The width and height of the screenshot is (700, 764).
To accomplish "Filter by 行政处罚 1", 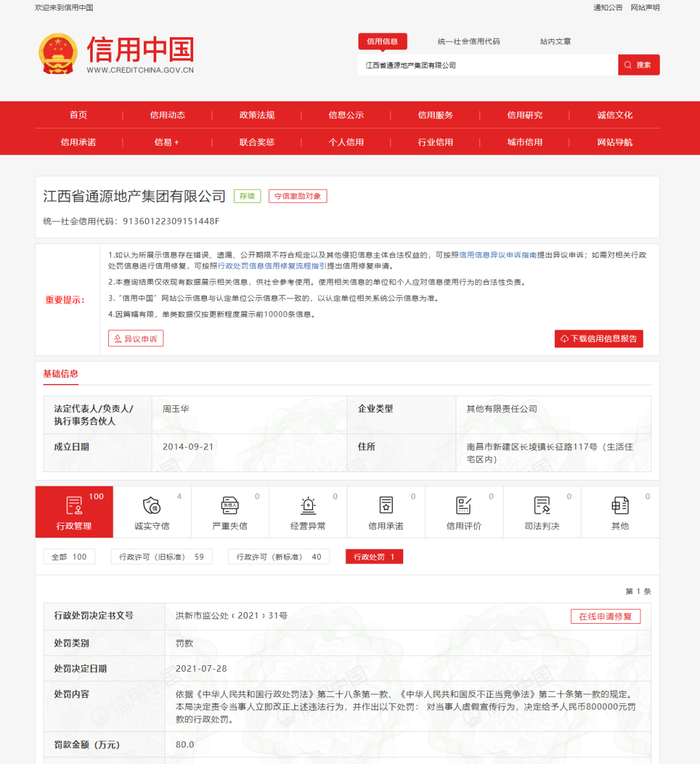I will coord(374,556).
